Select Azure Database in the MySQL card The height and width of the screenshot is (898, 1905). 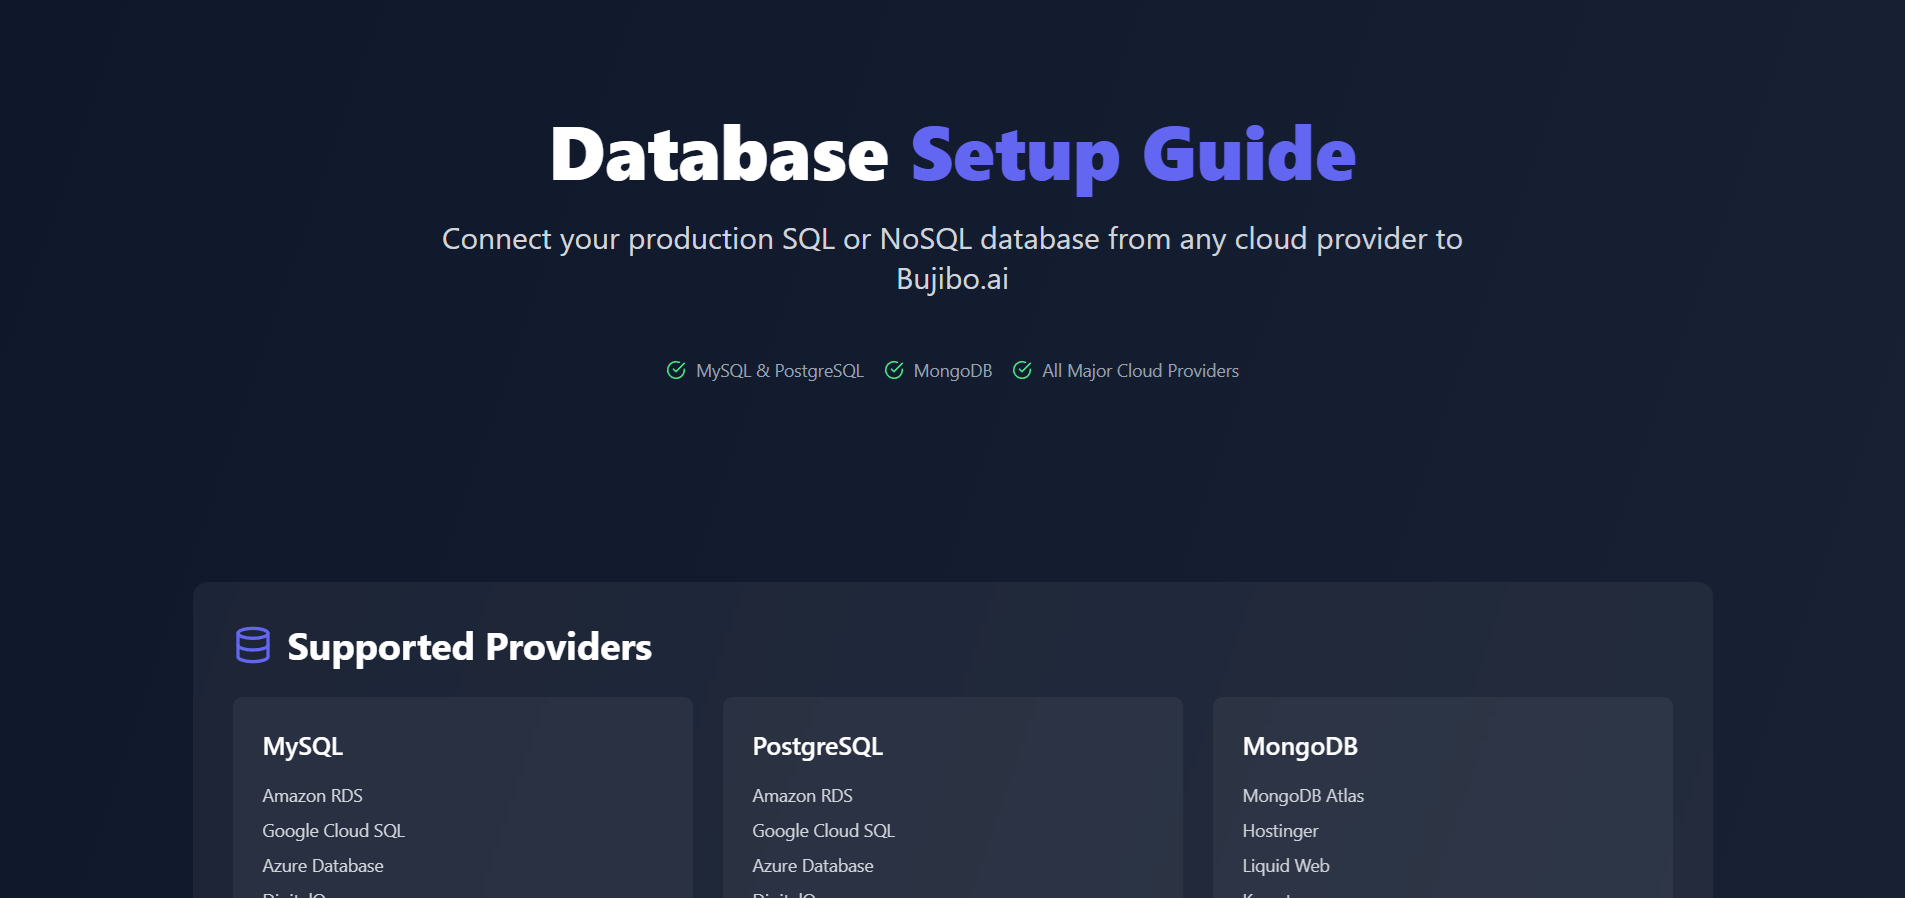[x=323, y=866]
